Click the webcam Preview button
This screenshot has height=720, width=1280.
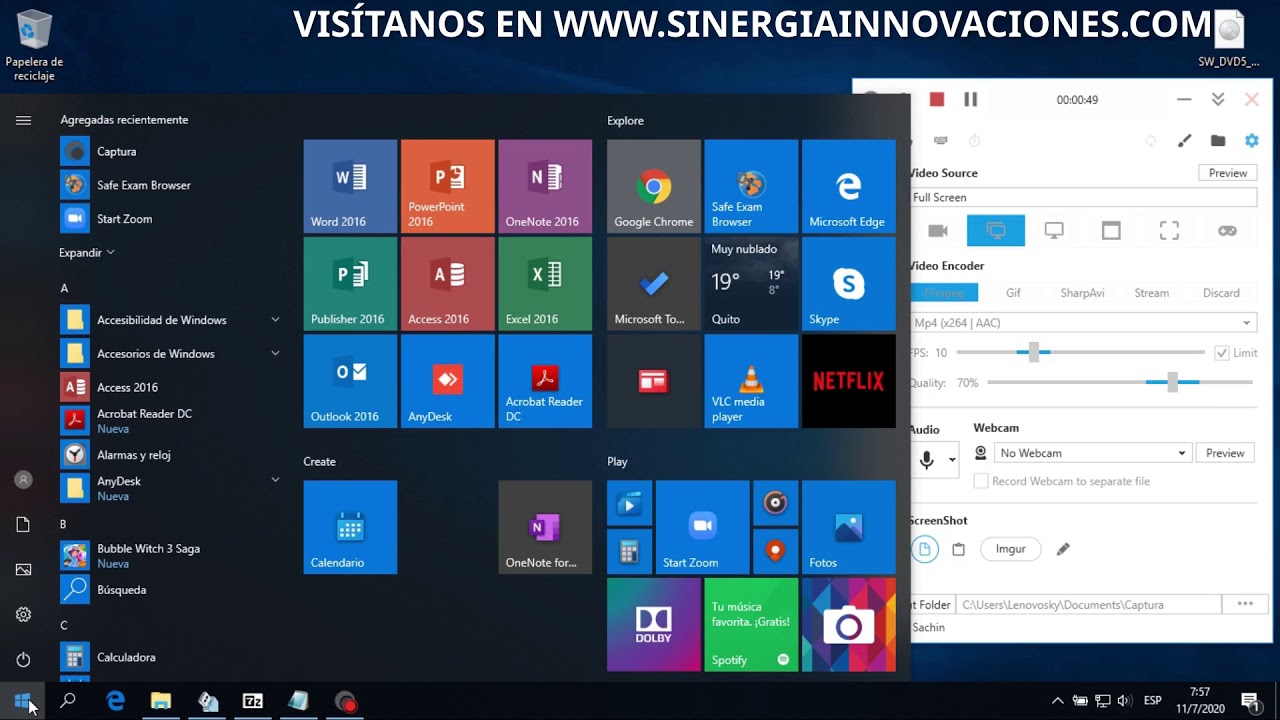[1225, 453]
